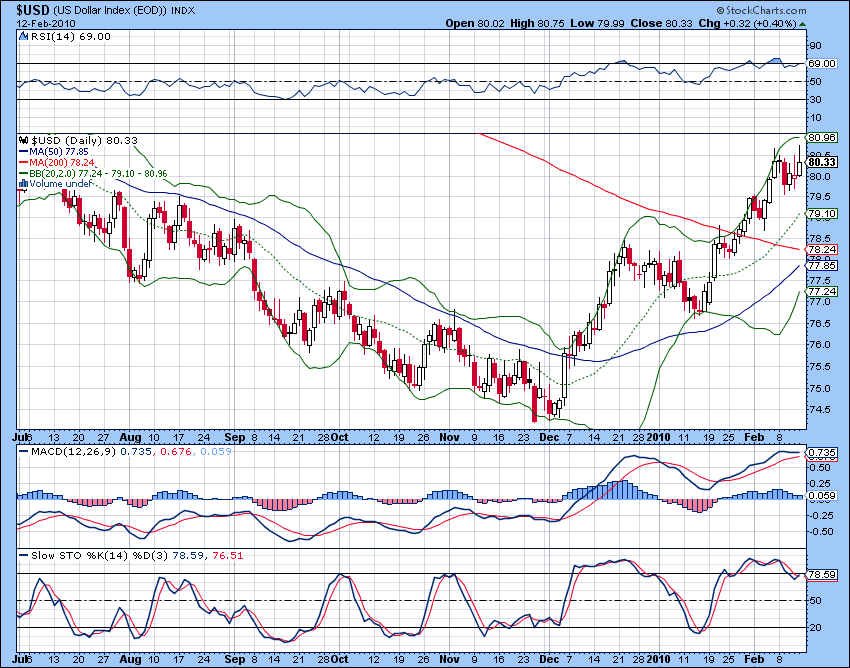Click the candlestick icon beside $USD (Daily)
This screenshot has width=850, height=668.
click(23, 140)
